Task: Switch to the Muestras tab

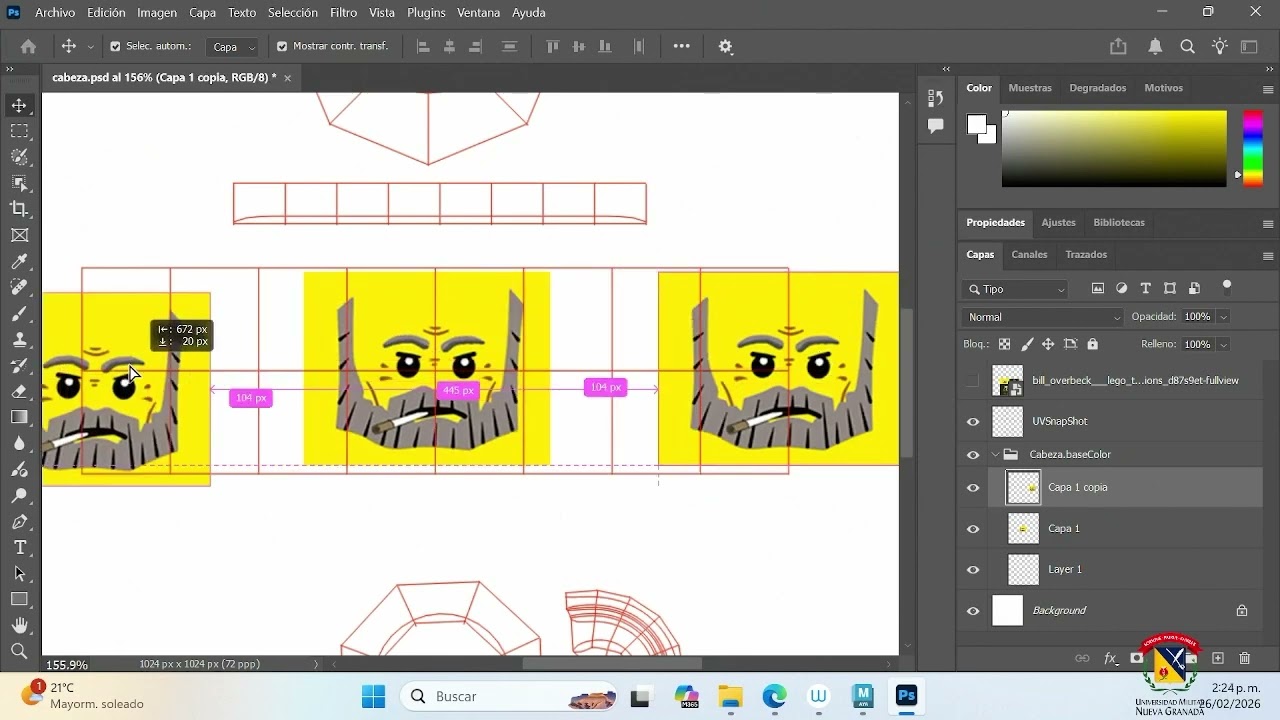Action: 1030,88
